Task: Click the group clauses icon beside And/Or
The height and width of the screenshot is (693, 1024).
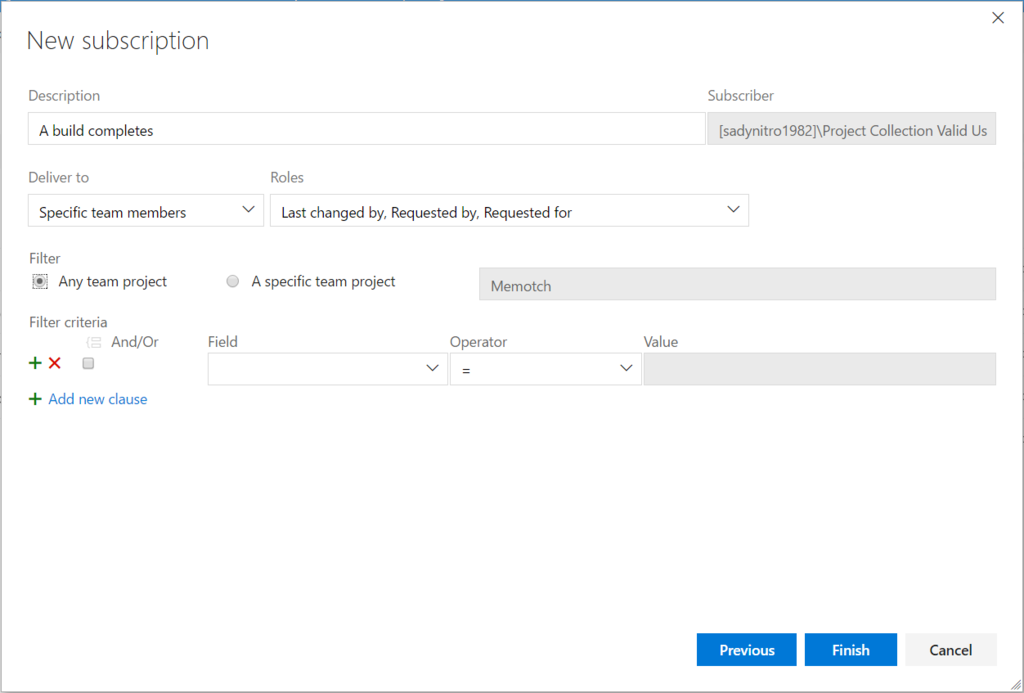Action: (x=94, y=342)
